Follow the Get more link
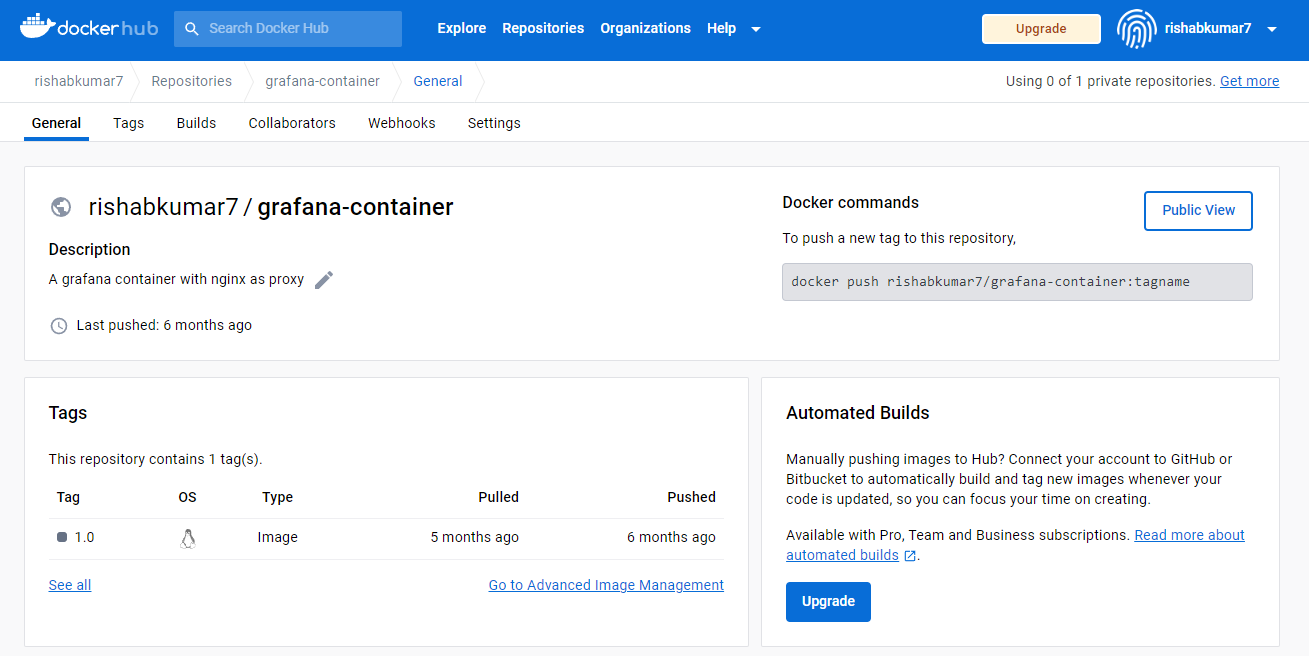The width and height of the screenshot is (1309, 656). pyautogui.click(x=1249, y=81)
